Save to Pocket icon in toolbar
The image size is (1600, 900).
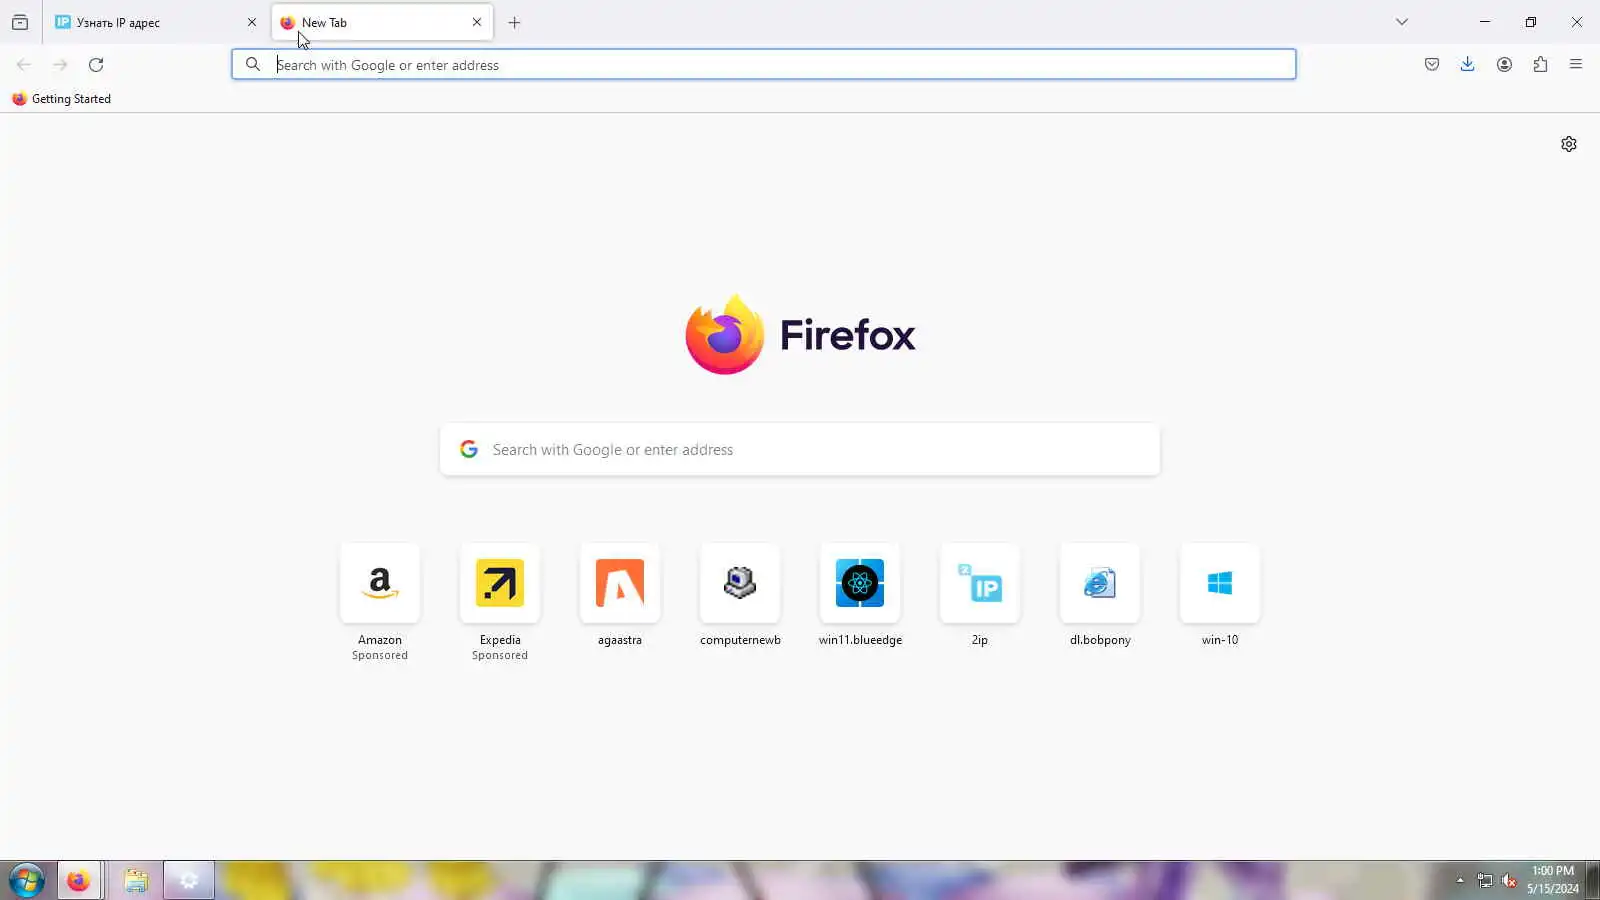[x=1432, y=65]
